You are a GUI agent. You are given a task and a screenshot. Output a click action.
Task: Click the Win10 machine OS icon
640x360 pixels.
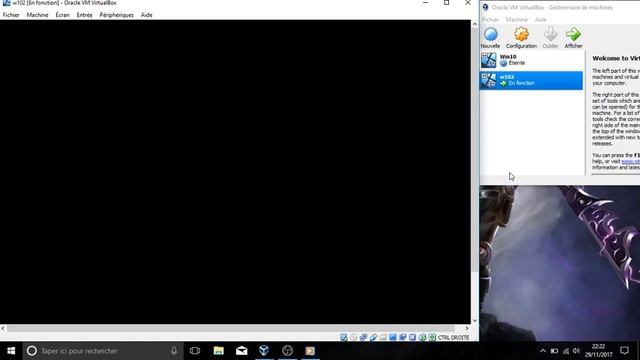click(488, 60)
